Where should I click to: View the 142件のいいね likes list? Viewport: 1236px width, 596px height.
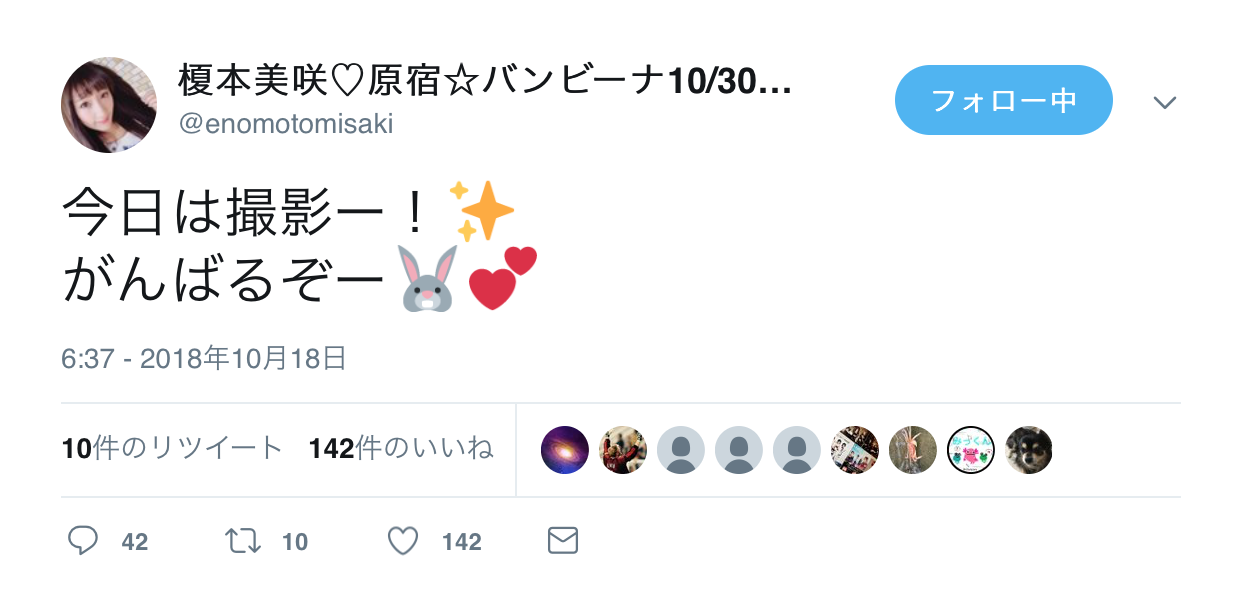pyautogui.click(x=401, y=449)
